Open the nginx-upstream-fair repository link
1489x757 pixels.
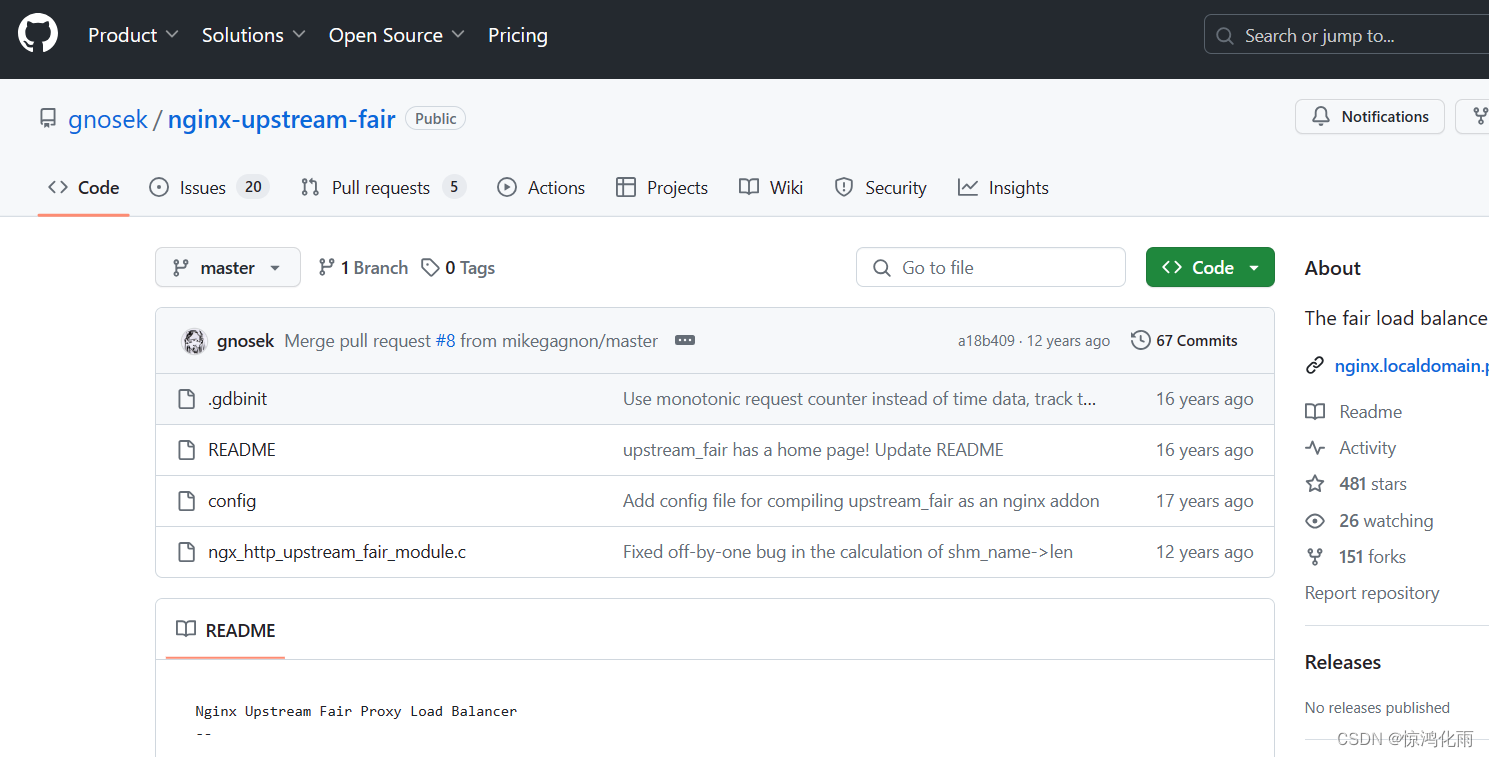(x=282, y=119)
